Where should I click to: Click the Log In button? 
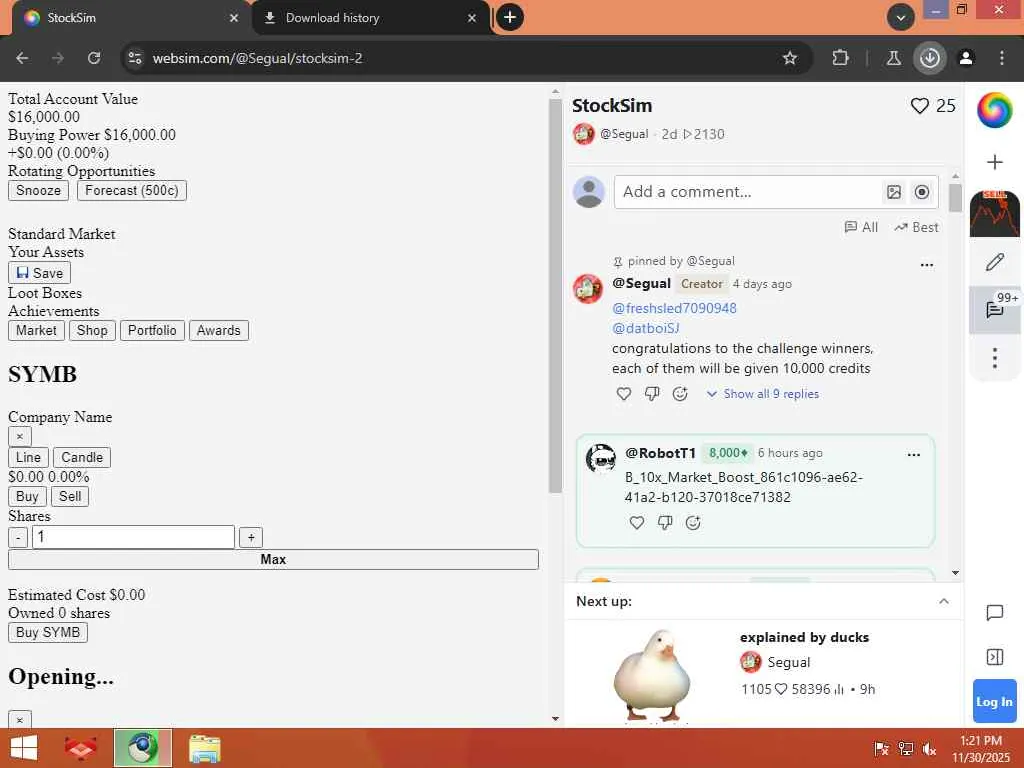pyautogui.click(x=995, y=701)
